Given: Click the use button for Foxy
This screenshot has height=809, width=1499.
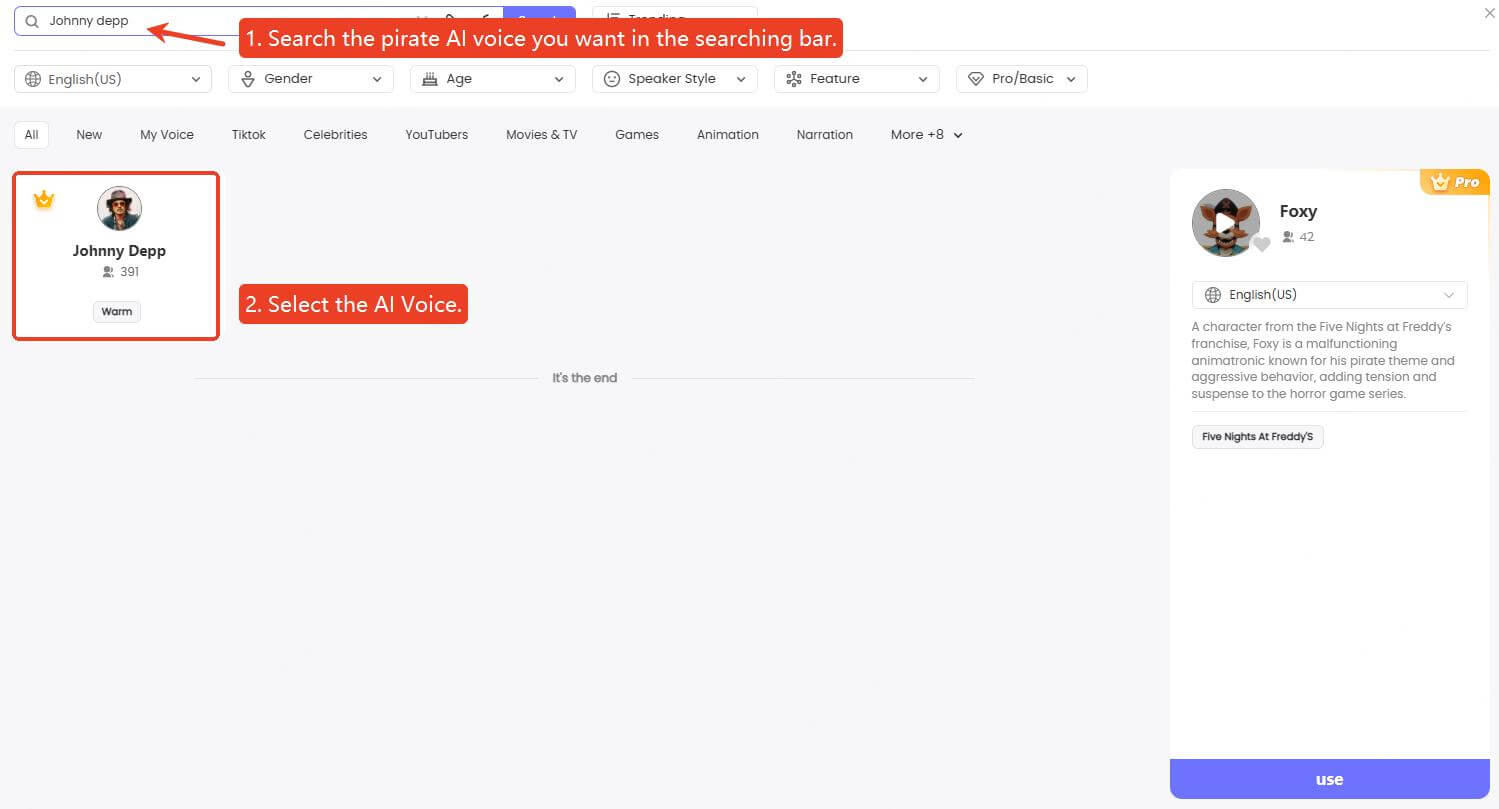Looking at the screenshot, I should [1330, 779].
